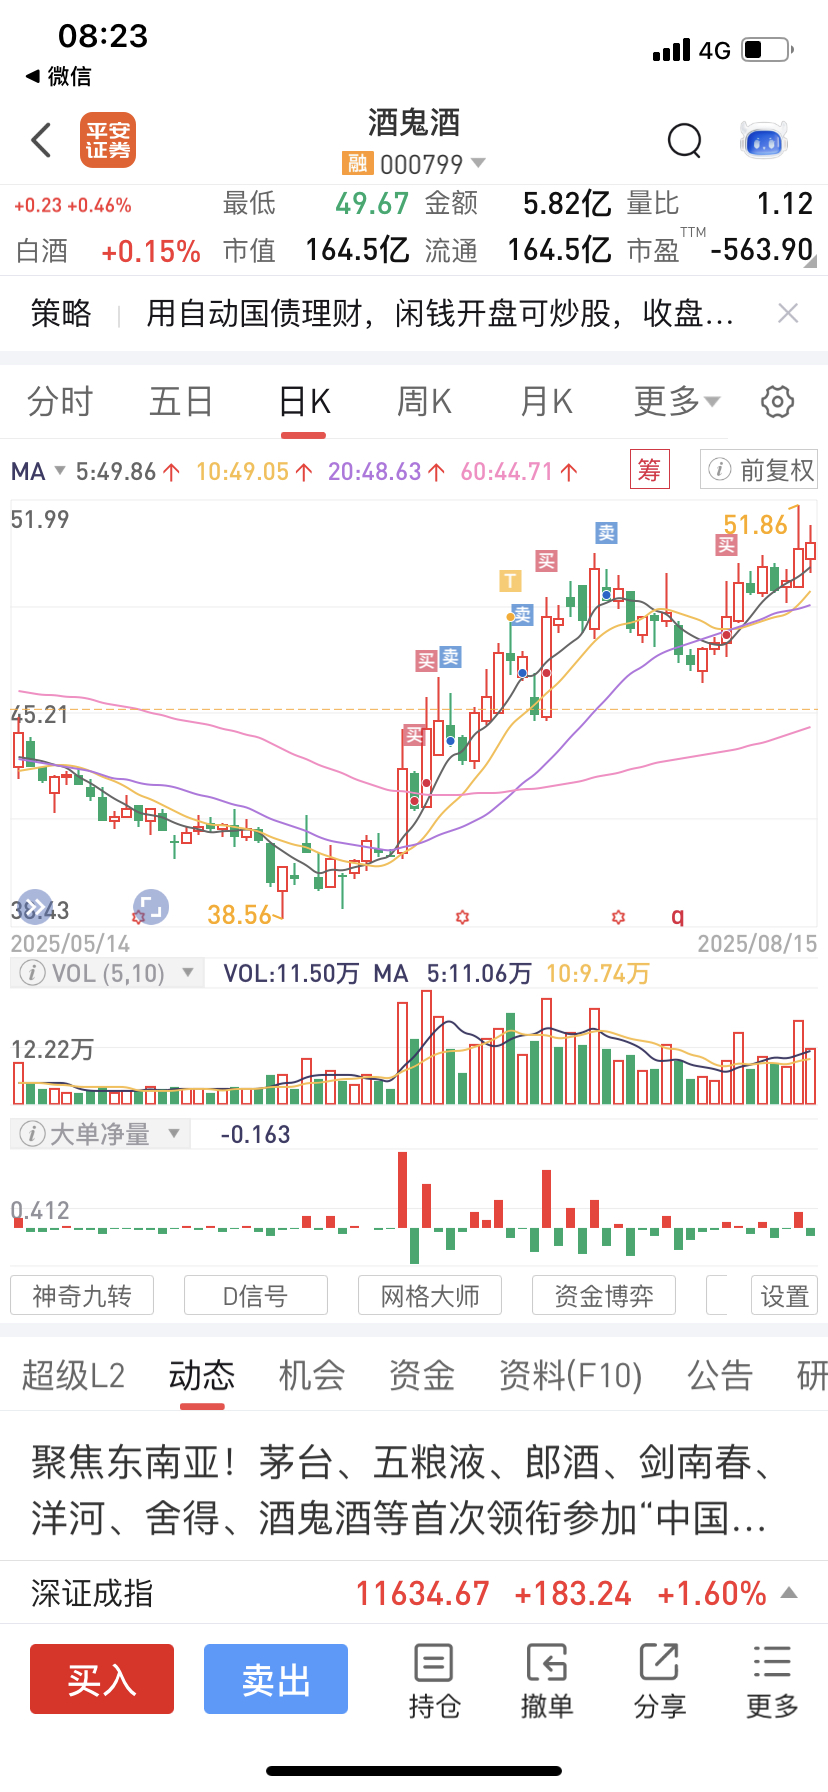
Task: Tap the 筹 chip distribution icon
Action: (x=649, y=470)
